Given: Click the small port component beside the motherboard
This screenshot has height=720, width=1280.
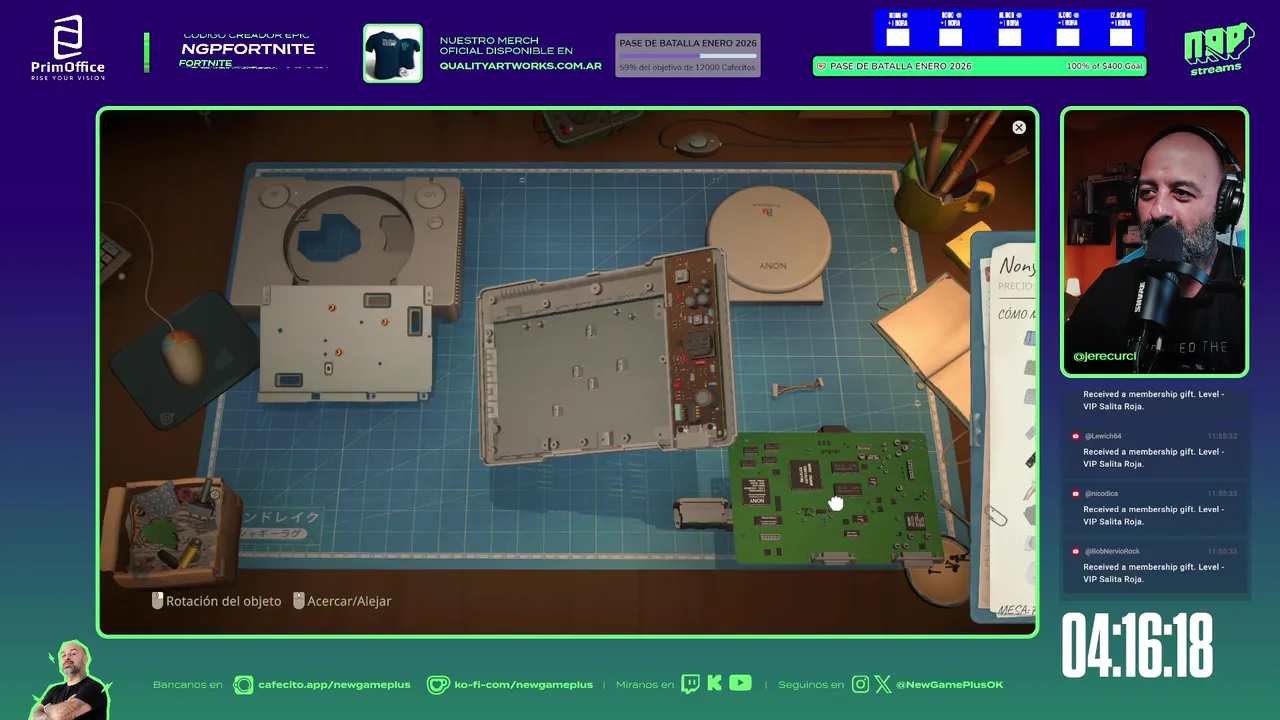Looking at the screenshot, I should click(x=701, y=513).
